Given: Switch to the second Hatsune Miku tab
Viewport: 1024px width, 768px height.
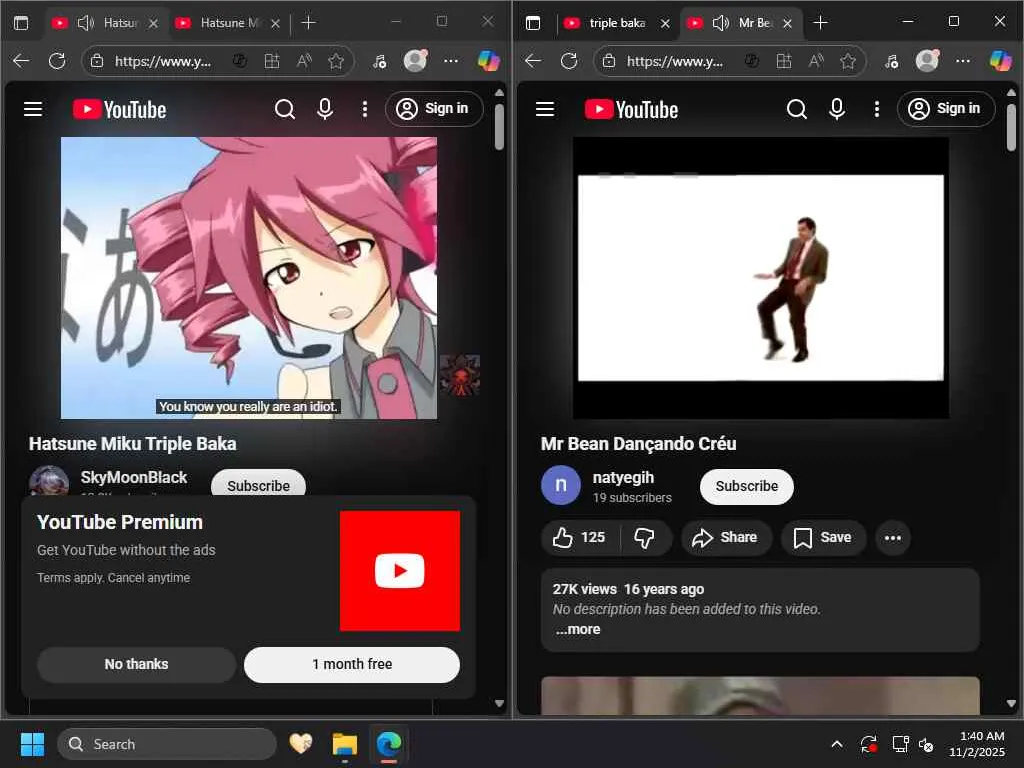Looking at the screenshot, I should tap(230, 23).
